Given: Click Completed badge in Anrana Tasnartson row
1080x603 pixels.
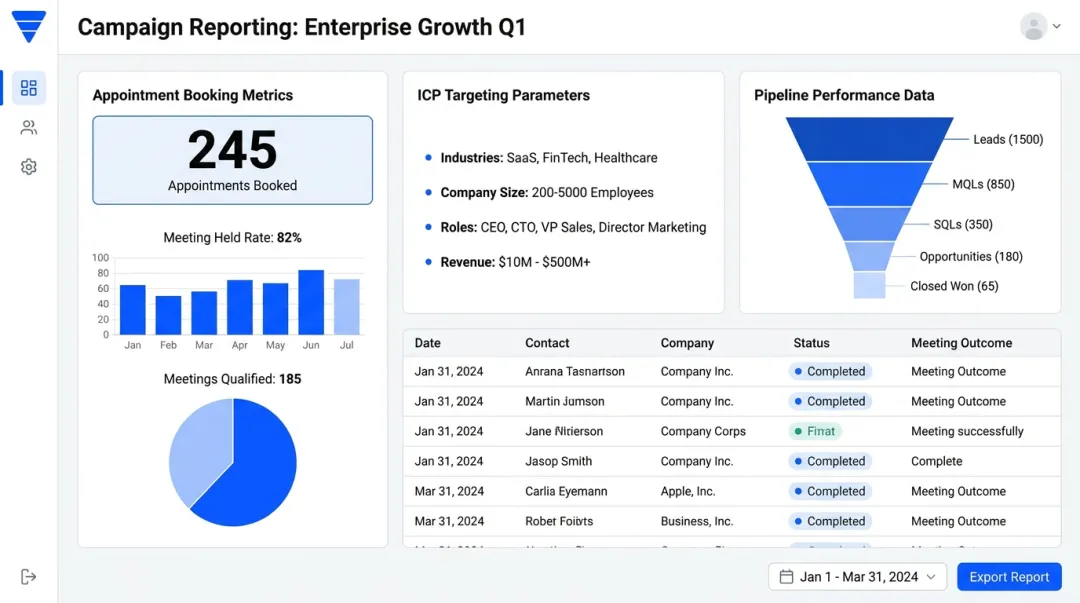Looking at the screenshot, I should 830,371.
